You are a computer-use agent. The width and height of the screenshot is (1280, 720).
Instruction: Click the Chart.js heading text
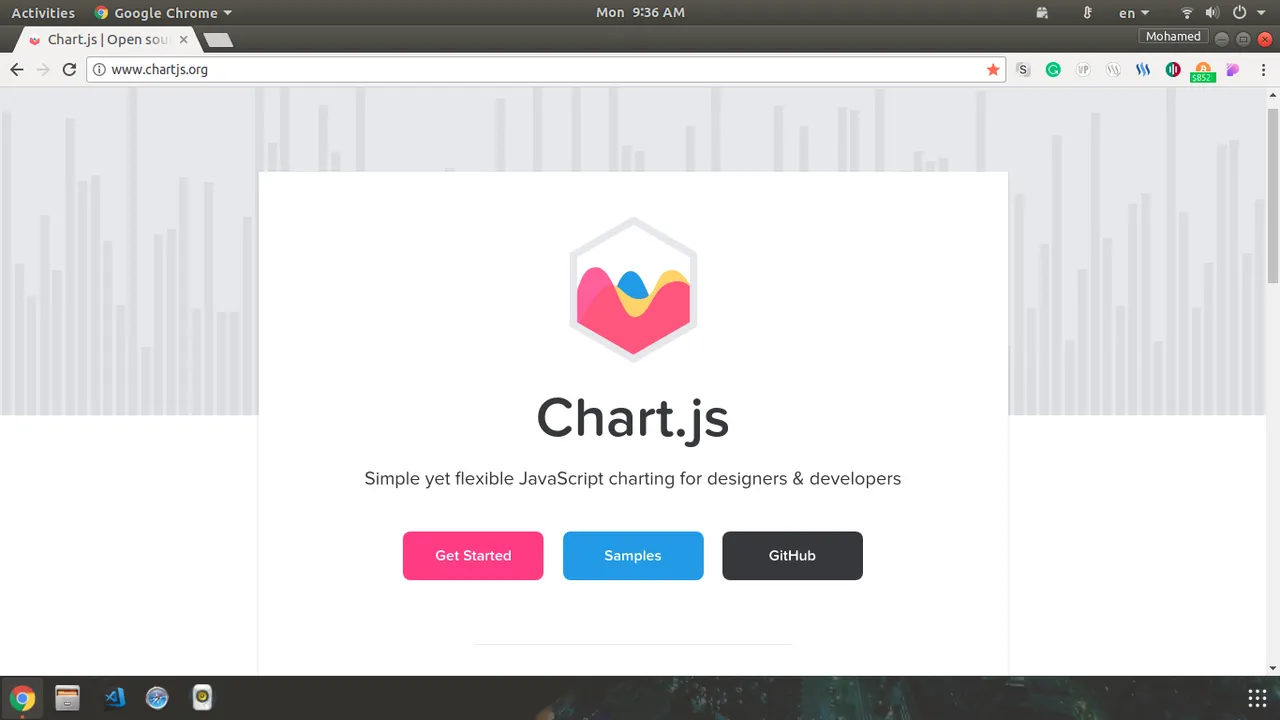(633, 418)
